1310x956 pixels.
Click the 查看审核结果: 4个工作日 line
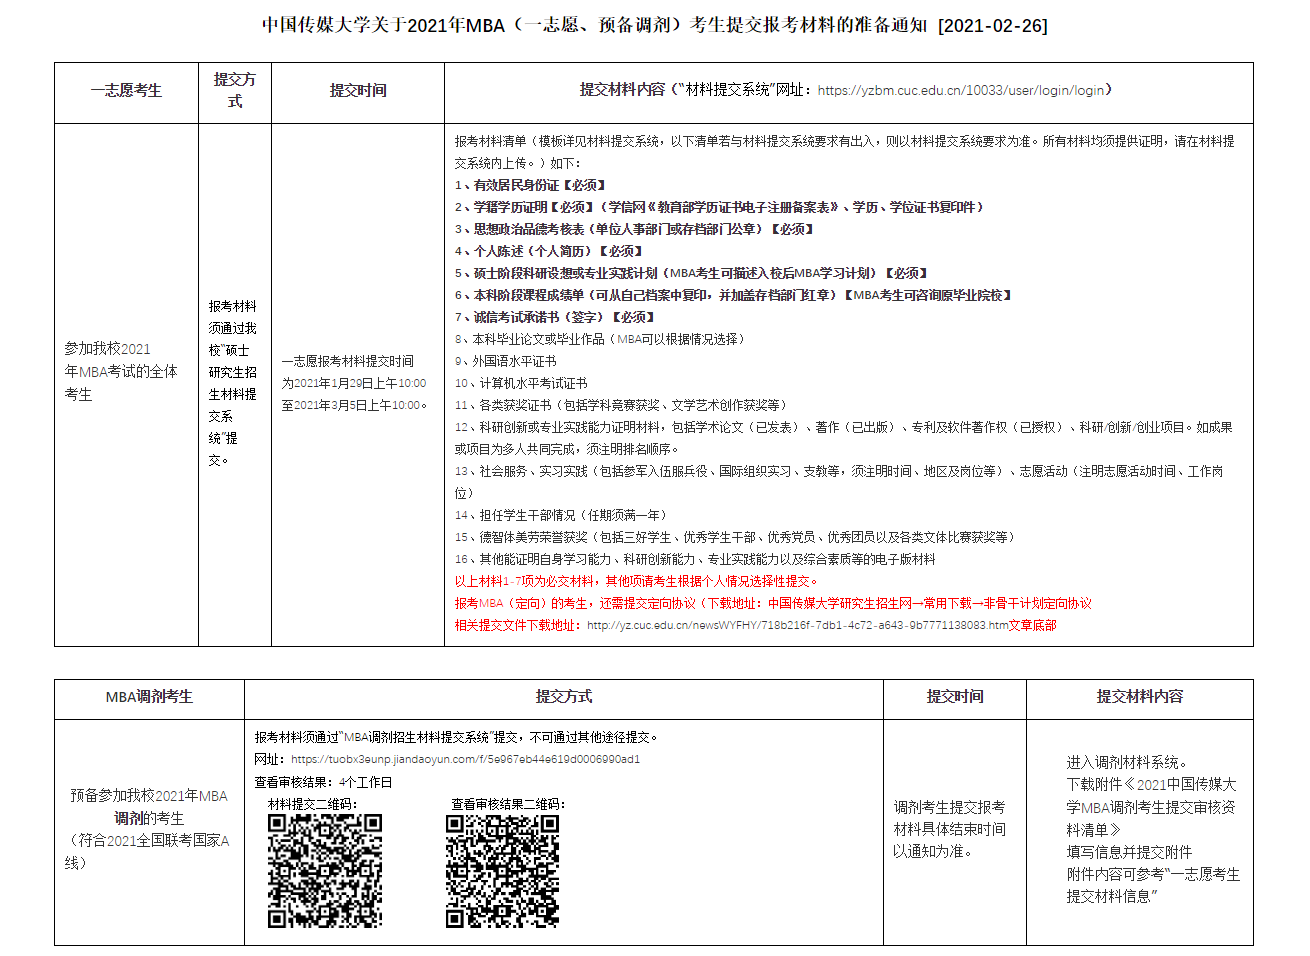[323, 782]
